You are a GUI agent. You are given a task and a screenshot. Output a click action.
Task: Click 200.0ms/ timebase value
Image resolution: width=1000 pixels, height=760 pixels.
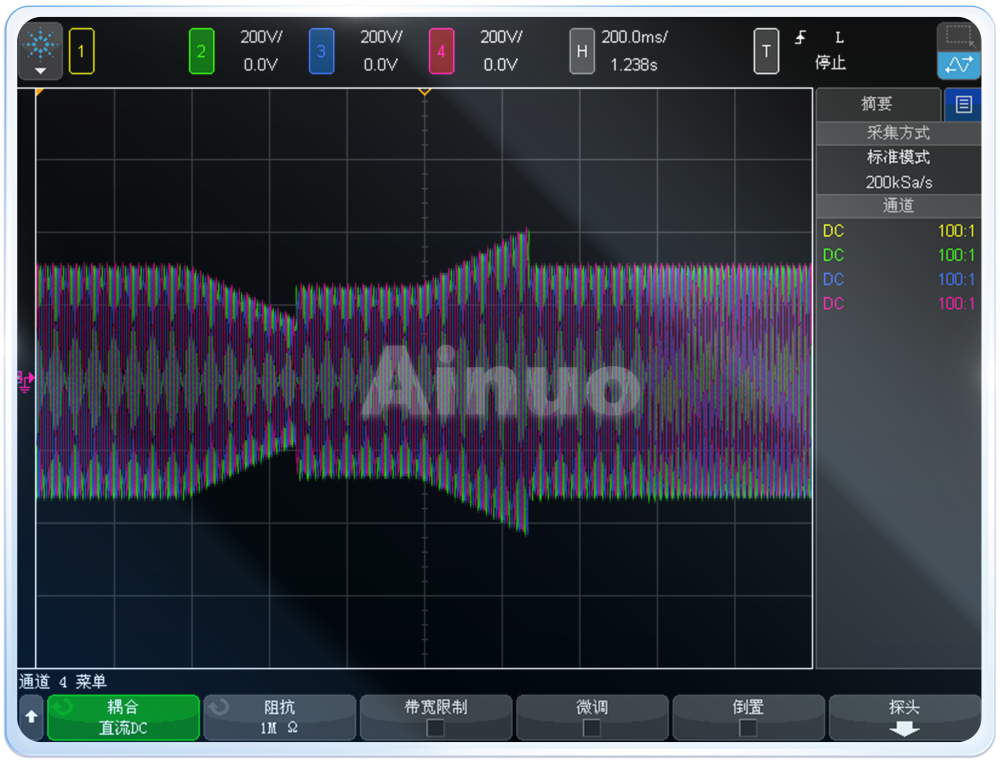pos(635,37)
